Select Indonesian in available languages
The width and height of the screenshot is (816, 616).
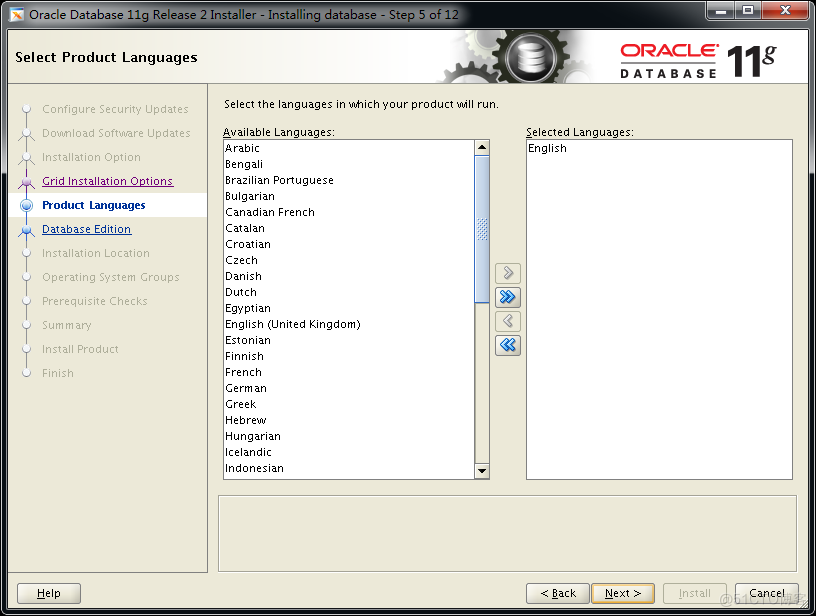pyautogui.click(x=349, y=468)
